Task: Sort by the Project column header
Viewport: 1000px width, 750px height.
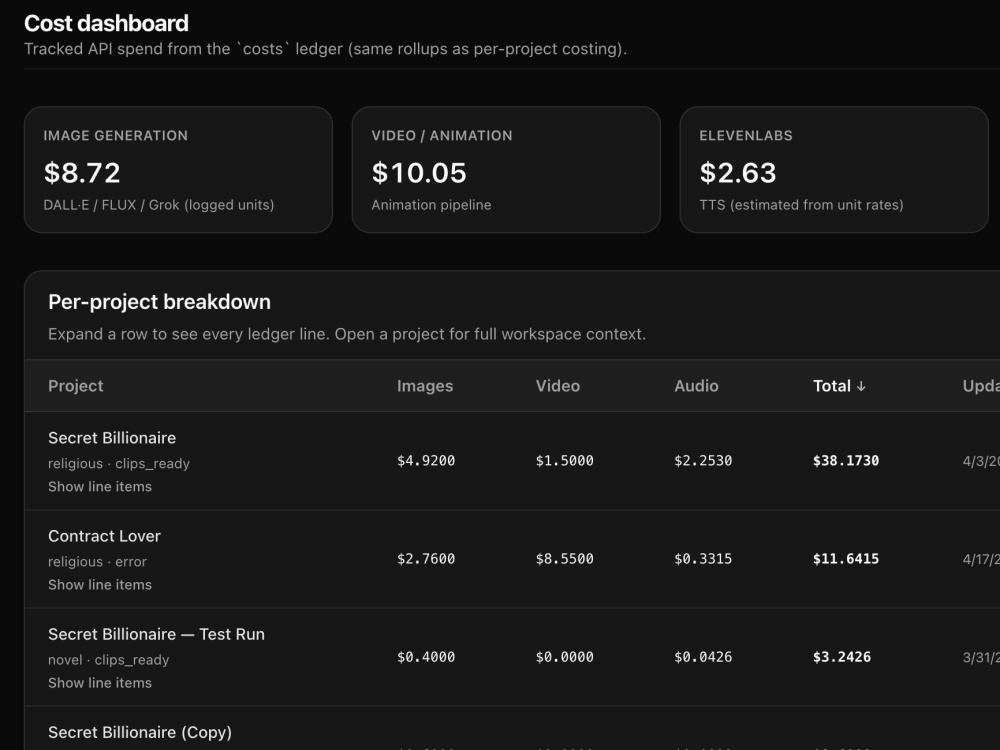Action: click(x=76, y=386)
